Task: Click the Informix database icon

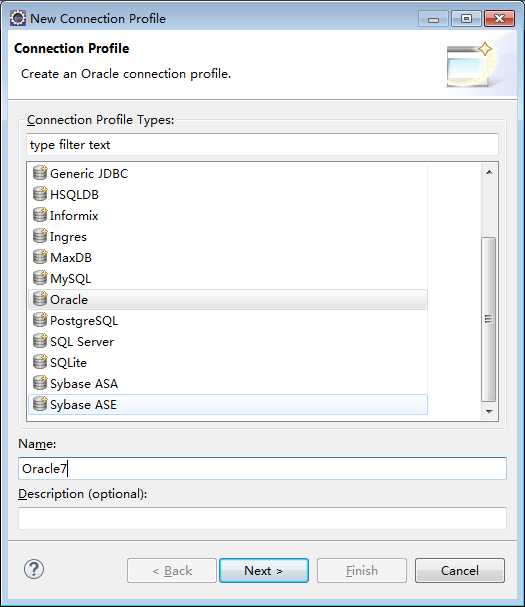Action: (40, 215)
